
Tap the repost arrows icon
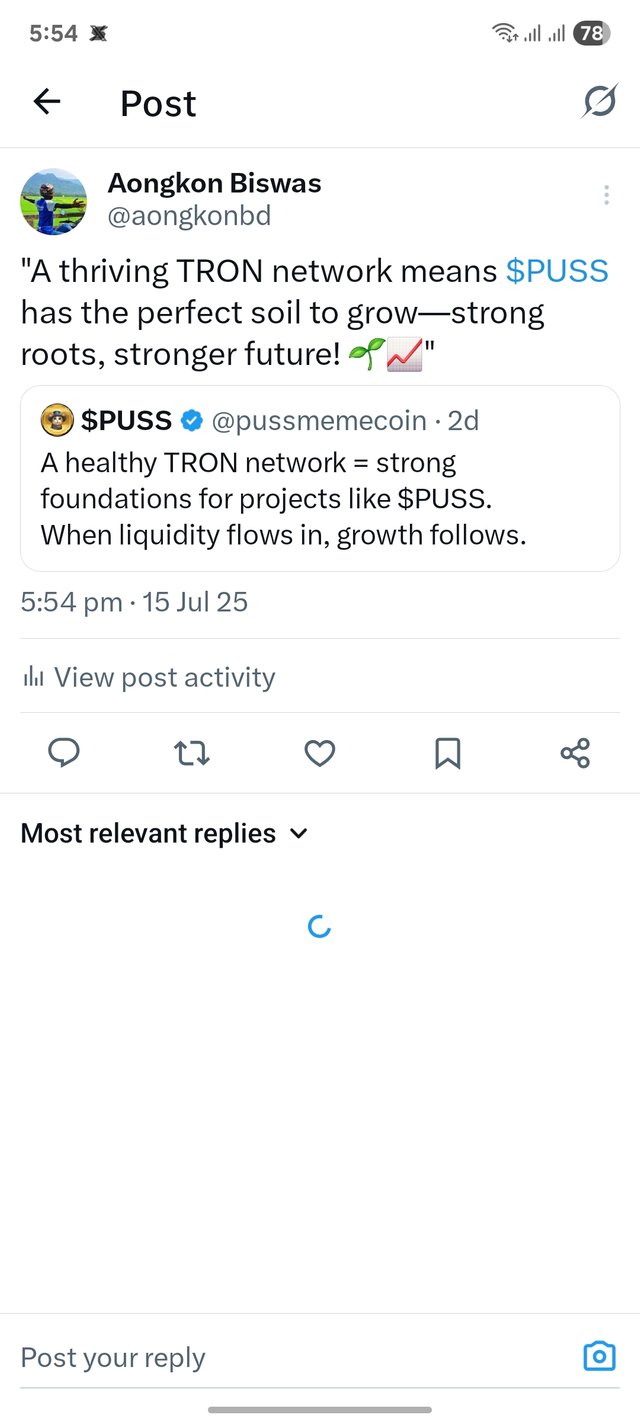pyautogui.click(x=192, y=753)
